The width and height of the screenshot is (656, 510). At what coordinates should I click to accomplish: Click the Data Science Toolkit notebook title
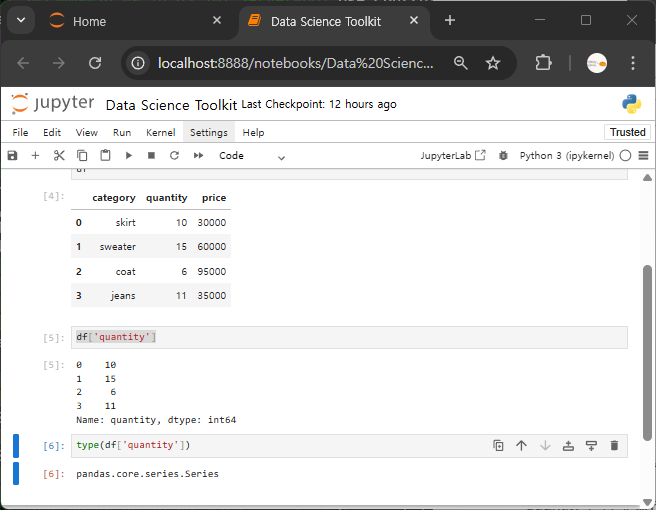(172, 105)
